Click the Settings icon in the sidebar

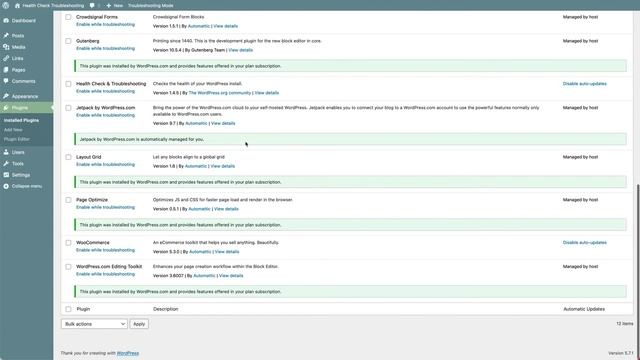6,175
